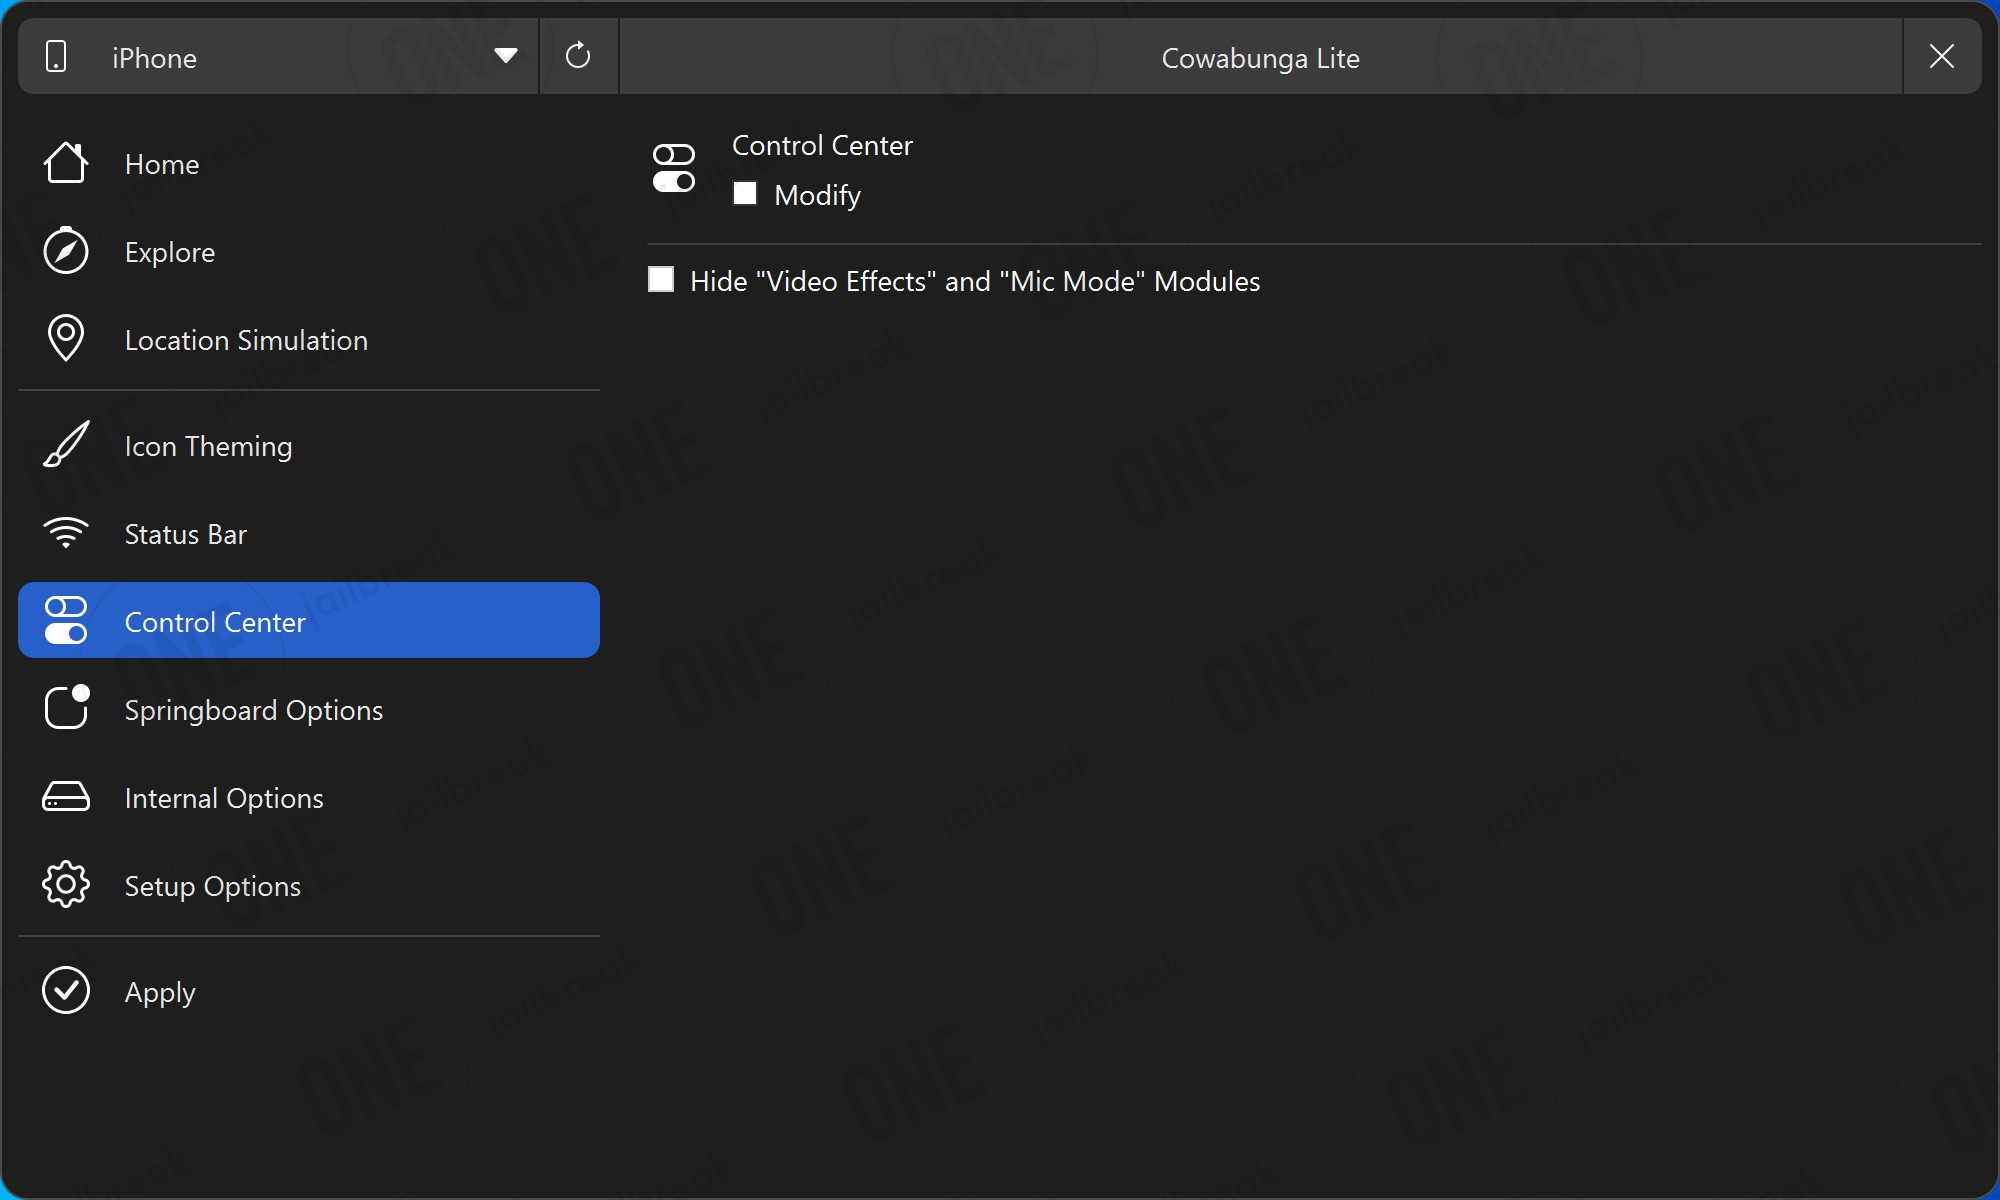Click the Springboard Options badge icon
Screen dimensions: 2000x1200
pyautogui.click(x=66, y=708)
